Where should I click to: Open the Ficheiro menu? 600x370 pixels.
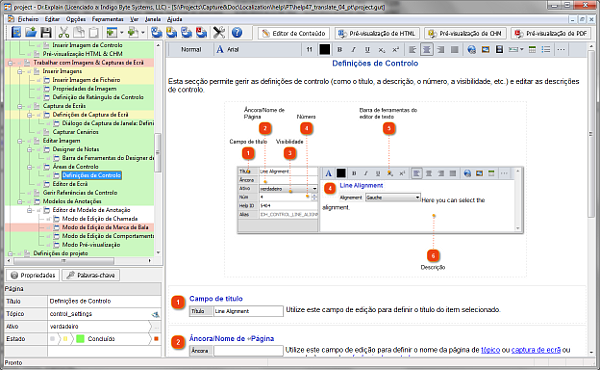click(x=28, y=19)
